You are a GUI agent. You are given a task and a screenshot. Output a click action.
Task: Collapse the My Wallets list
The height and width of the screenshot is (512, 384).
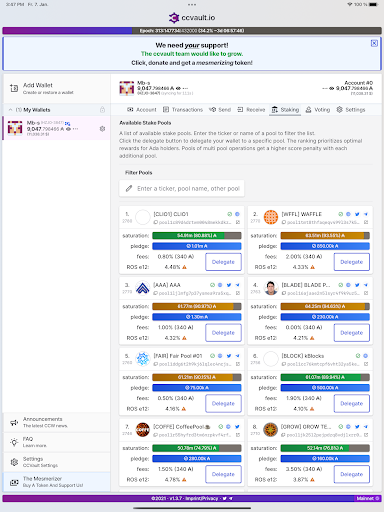10,110
